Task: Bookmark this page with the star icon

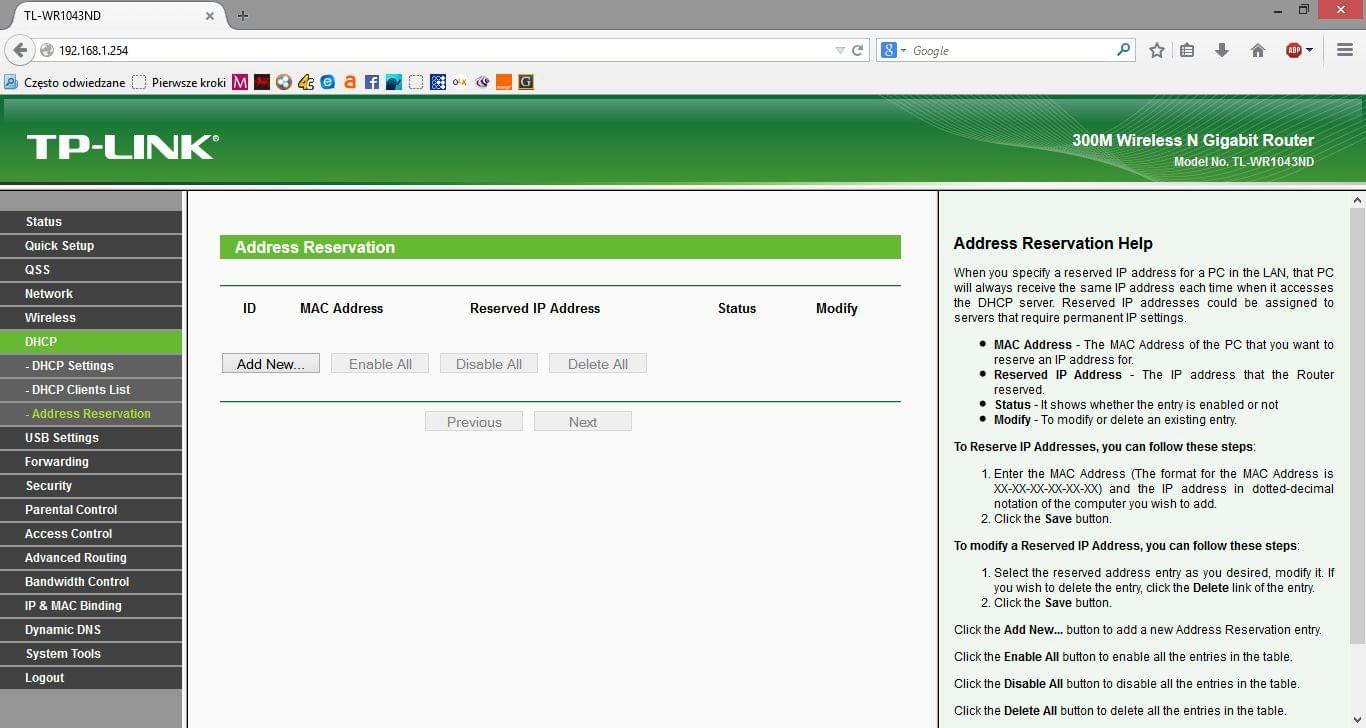Action: (x=1157, y=50)
